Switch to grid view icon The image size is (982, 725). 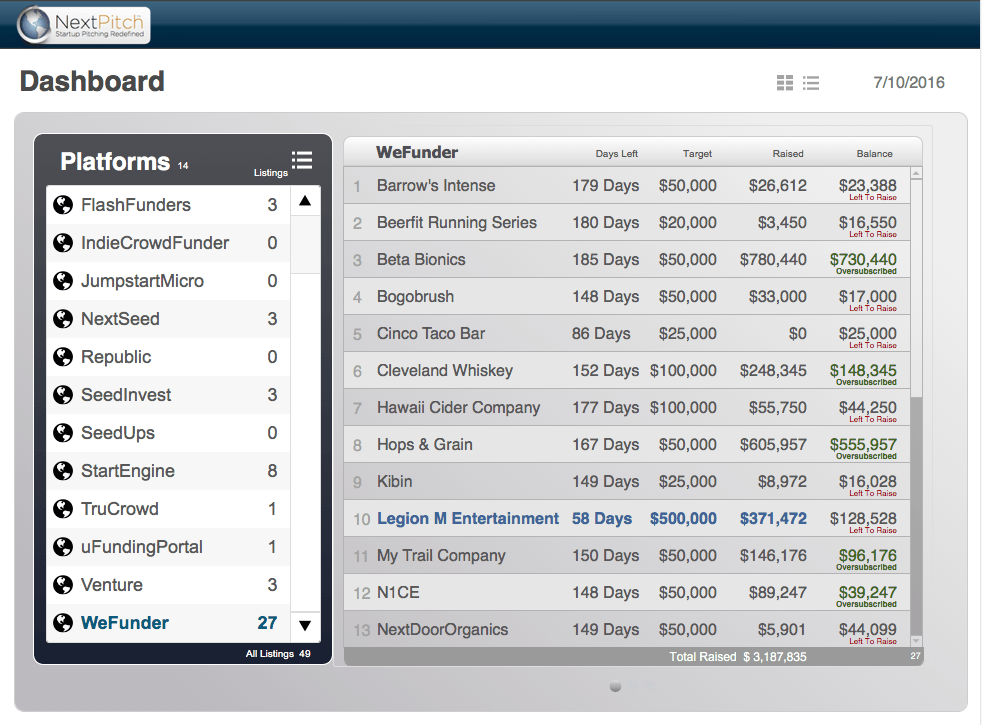point(785,83)
